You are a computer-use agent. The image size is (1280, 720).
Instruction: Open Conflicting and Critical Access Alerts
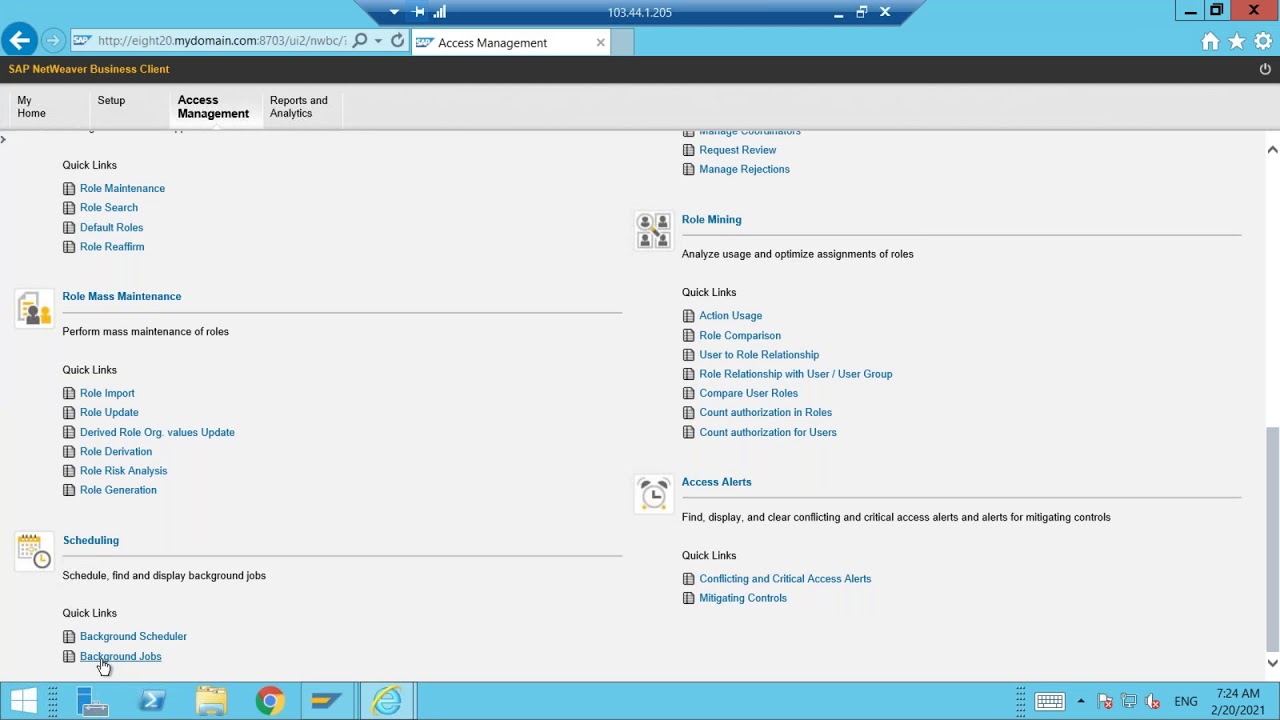[785, 579]
